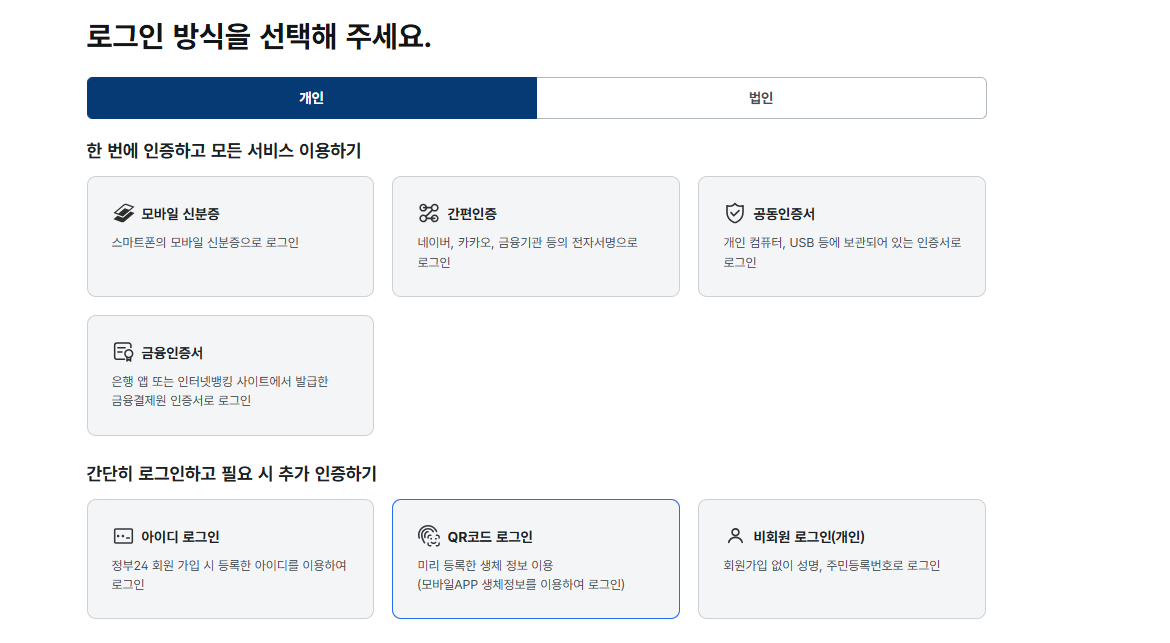
Task: Click the 비회원 로그인 person icon
Action: tap(735, 536)
